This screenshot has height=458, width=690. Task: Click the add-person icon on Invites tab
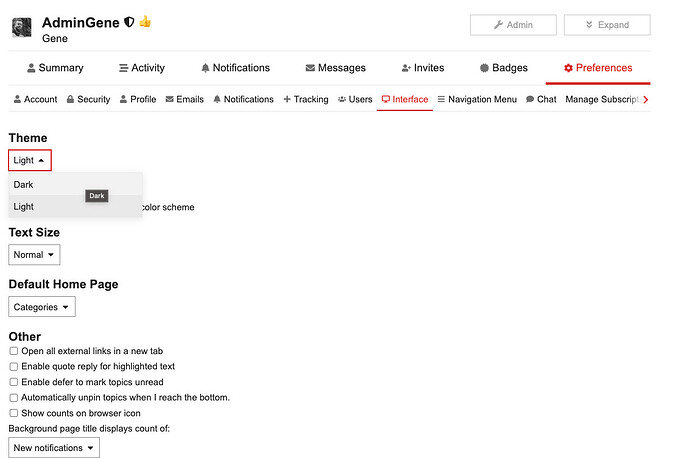tap(406, 68)
